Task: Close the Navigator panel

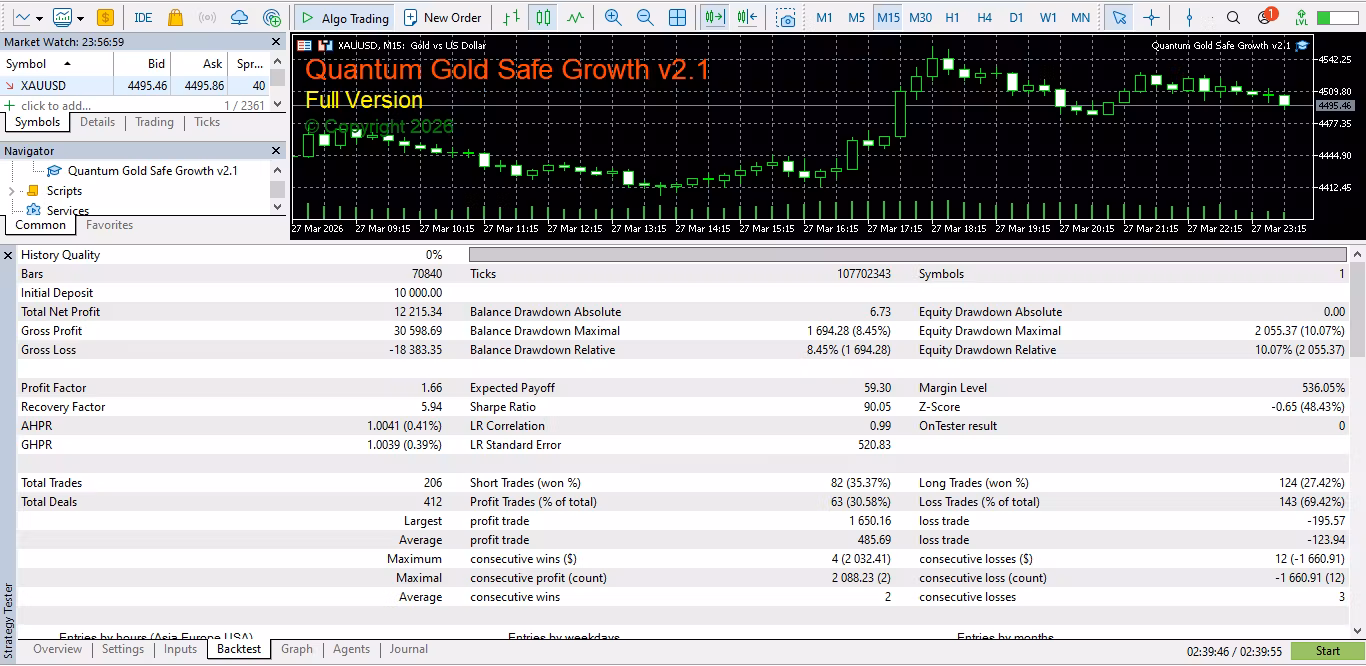Action: tap(277, 151)
